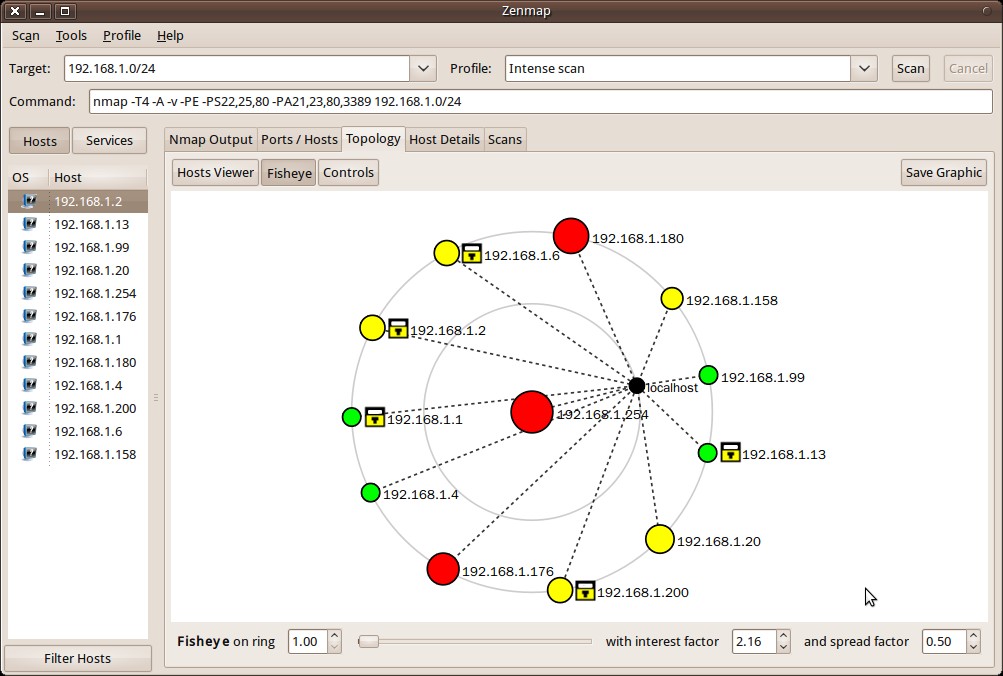This screenshot has height=676, width=1003.
Task: Click the OS icon next to 192.168.1.254
Action: 29,294
